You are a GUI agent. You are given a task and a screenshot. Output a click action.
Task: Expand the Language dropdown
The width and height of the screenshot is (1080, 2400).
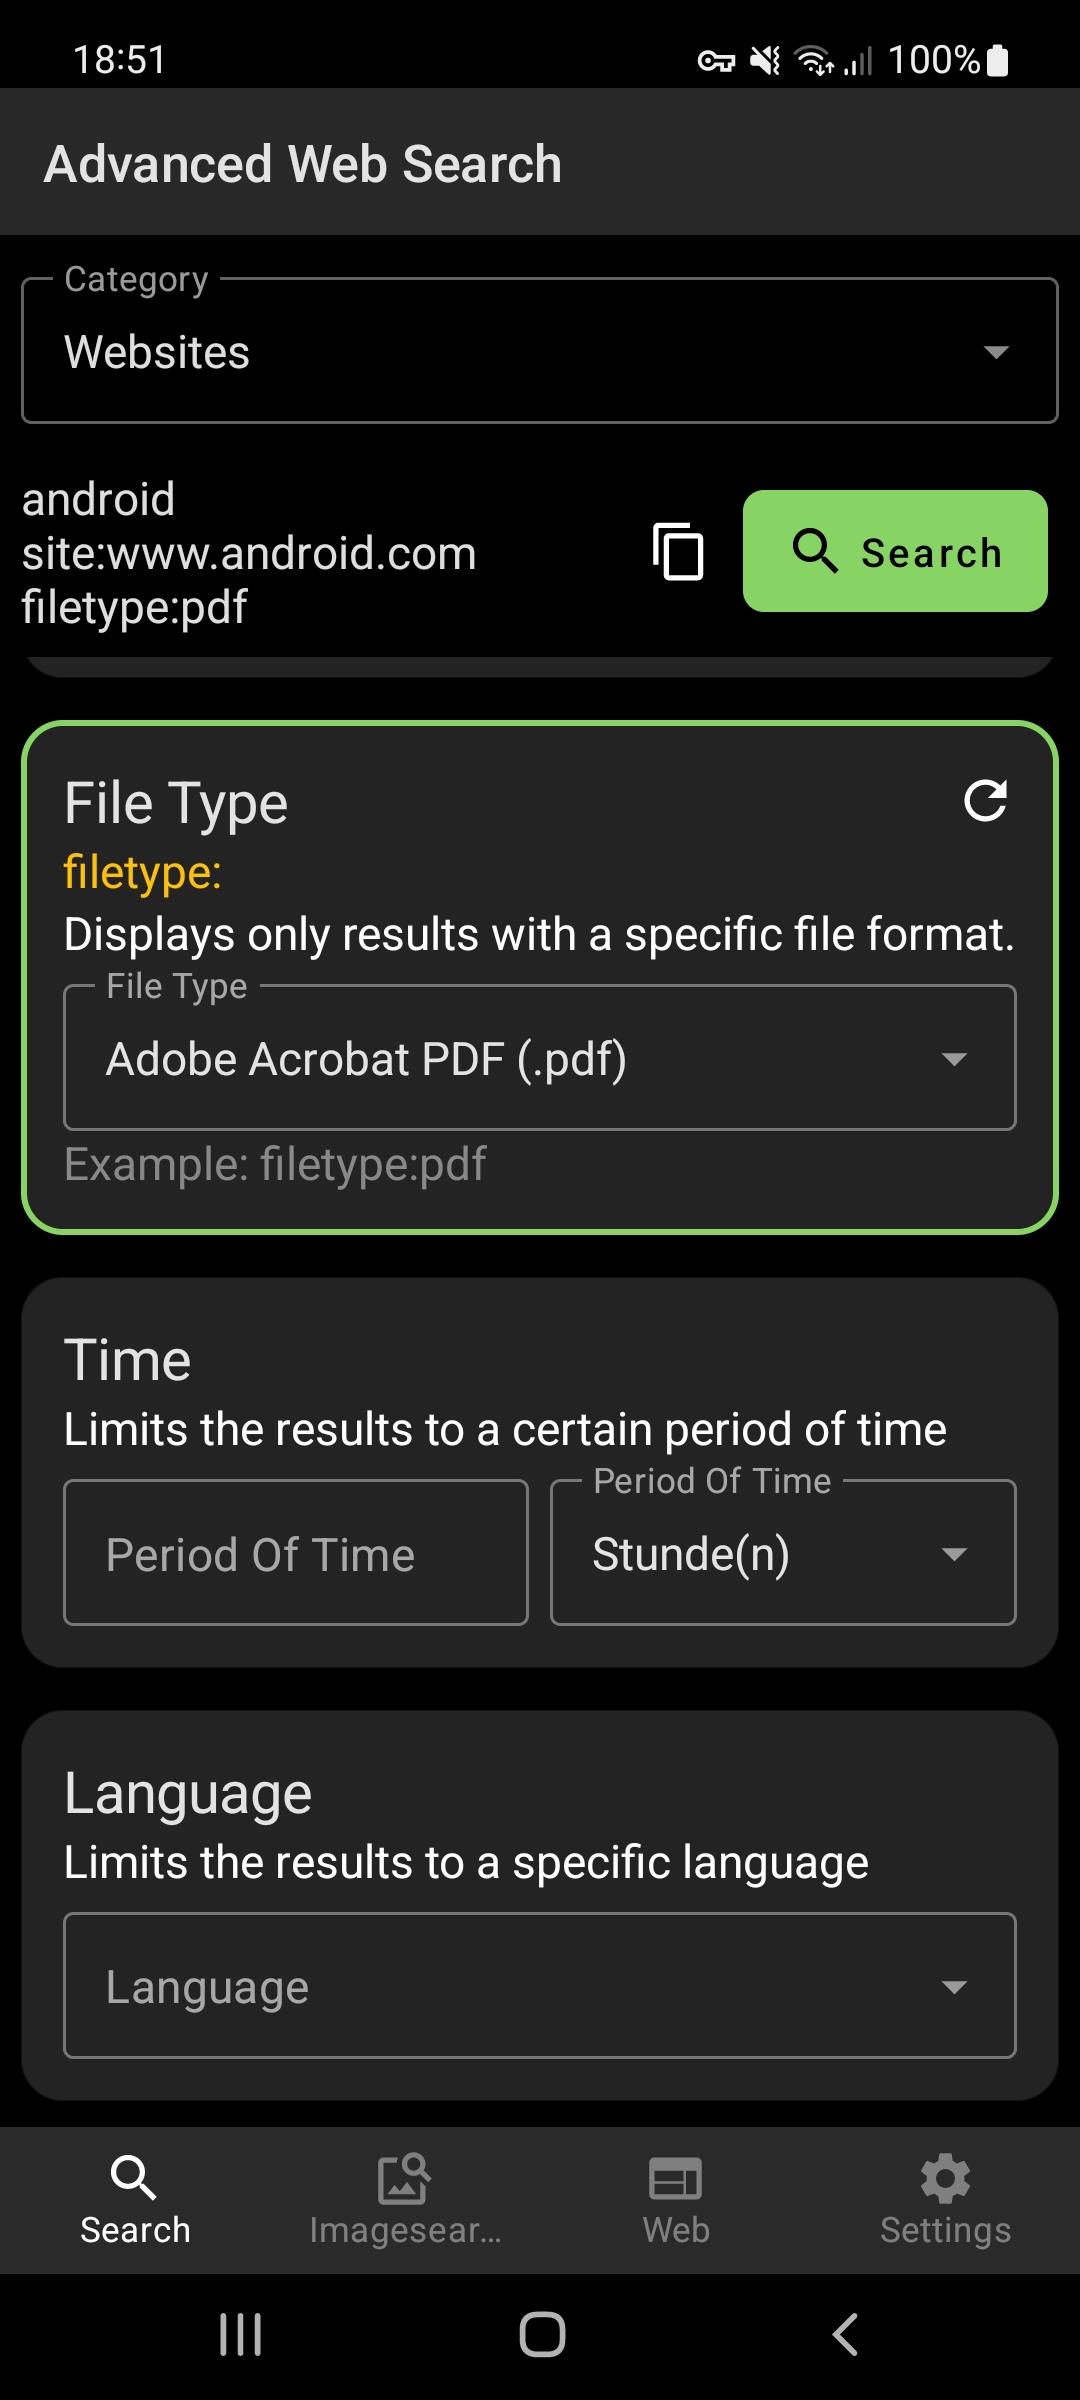coord(540,1986)
